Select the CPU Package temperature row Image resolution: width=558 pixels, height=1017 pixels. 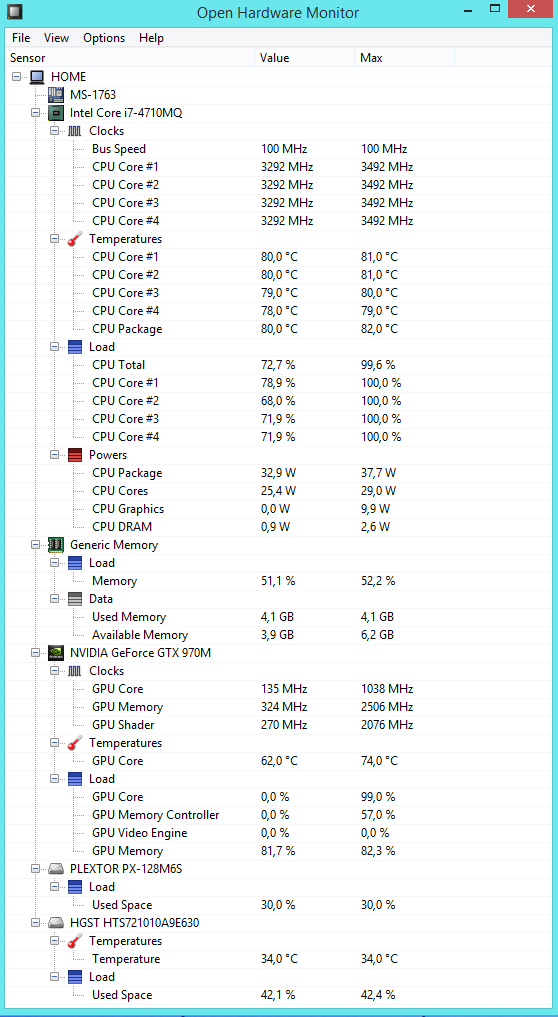point(279,329)
